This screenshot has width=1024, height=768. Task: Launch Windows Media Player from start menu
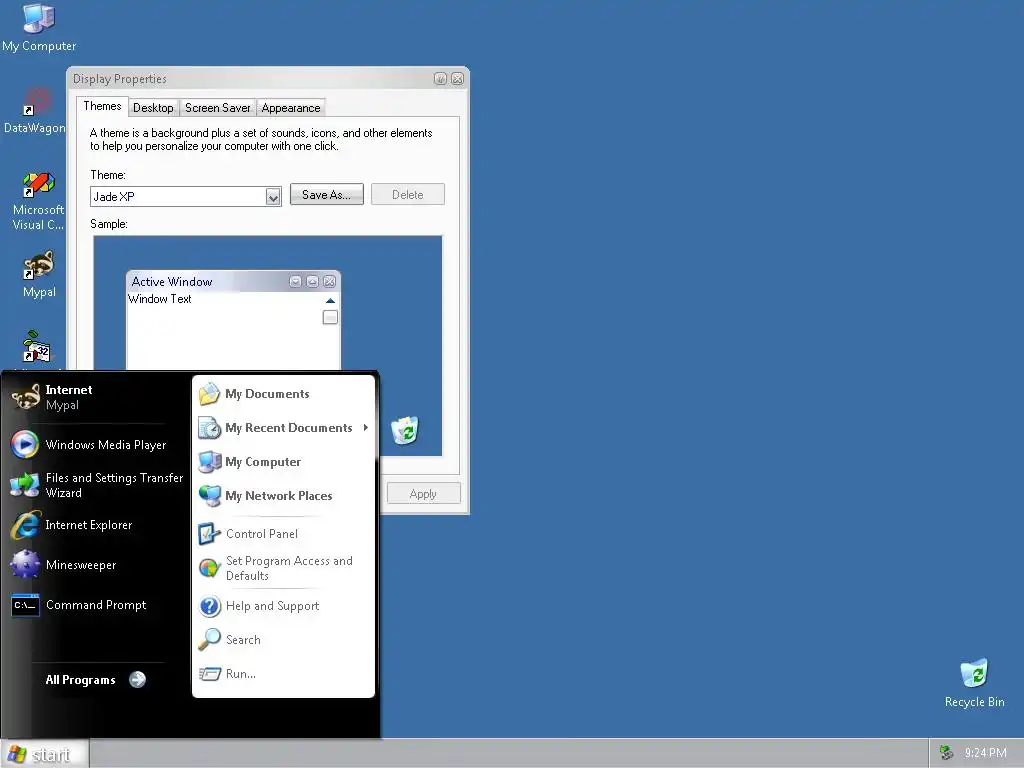click(96, 445)
